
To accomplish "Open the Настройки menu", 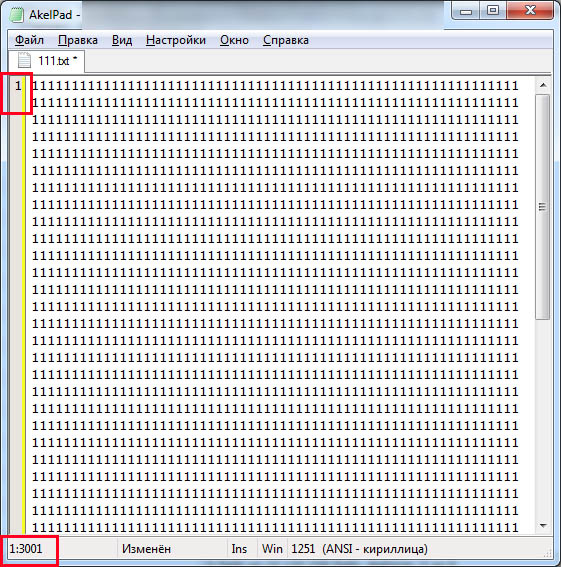I will click(x=176, y=40).
